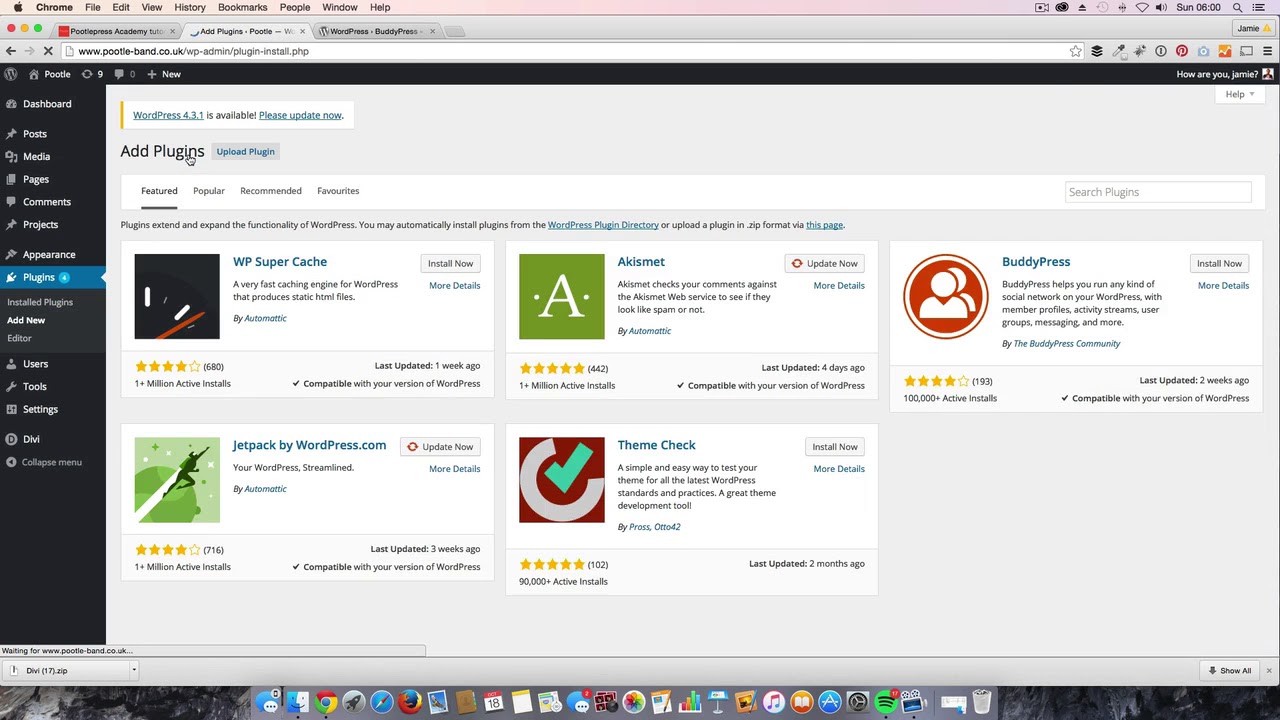
Task: Click the + New admin bar item
Action: pos(163,74)
